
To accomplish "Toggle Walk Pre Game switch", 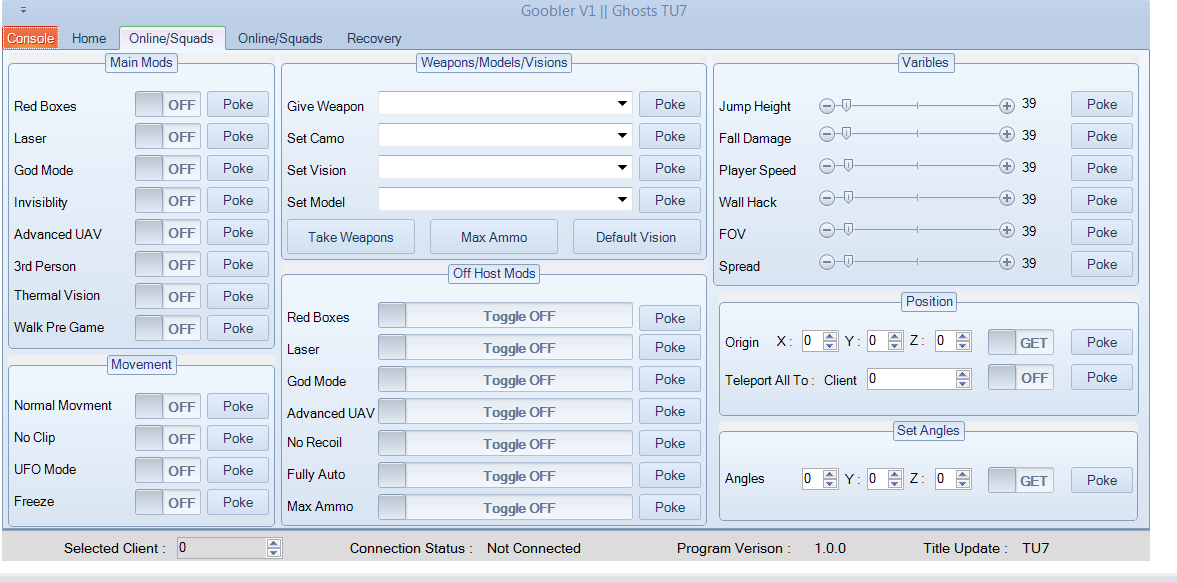I will tap(168, 328).
